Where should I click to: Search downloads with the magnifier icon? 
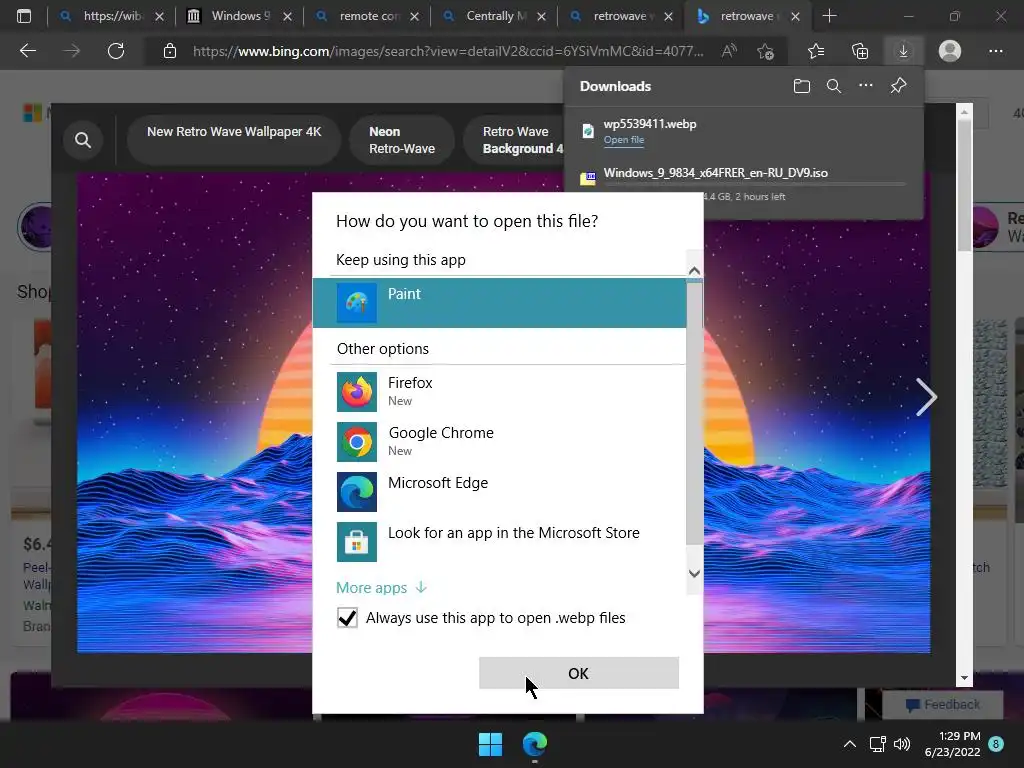coord(834,86)
